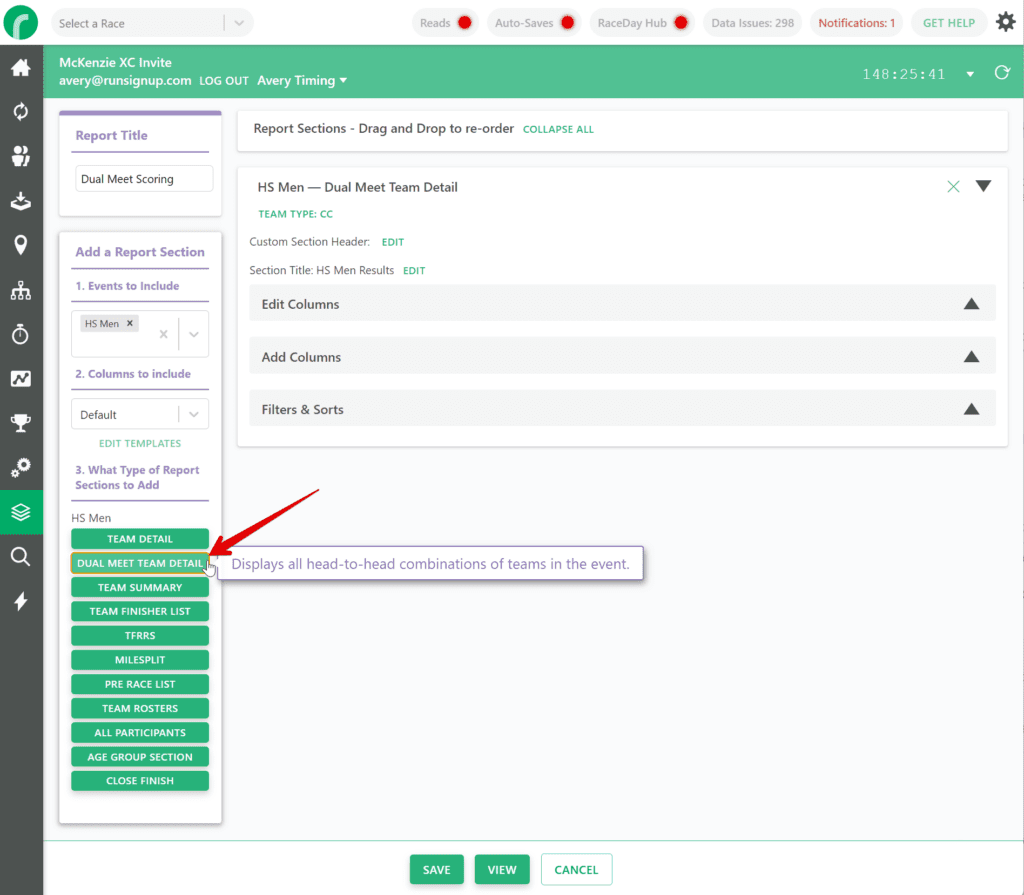
Task: Open the location pin sidebar icon
Action: pos(21,245)
